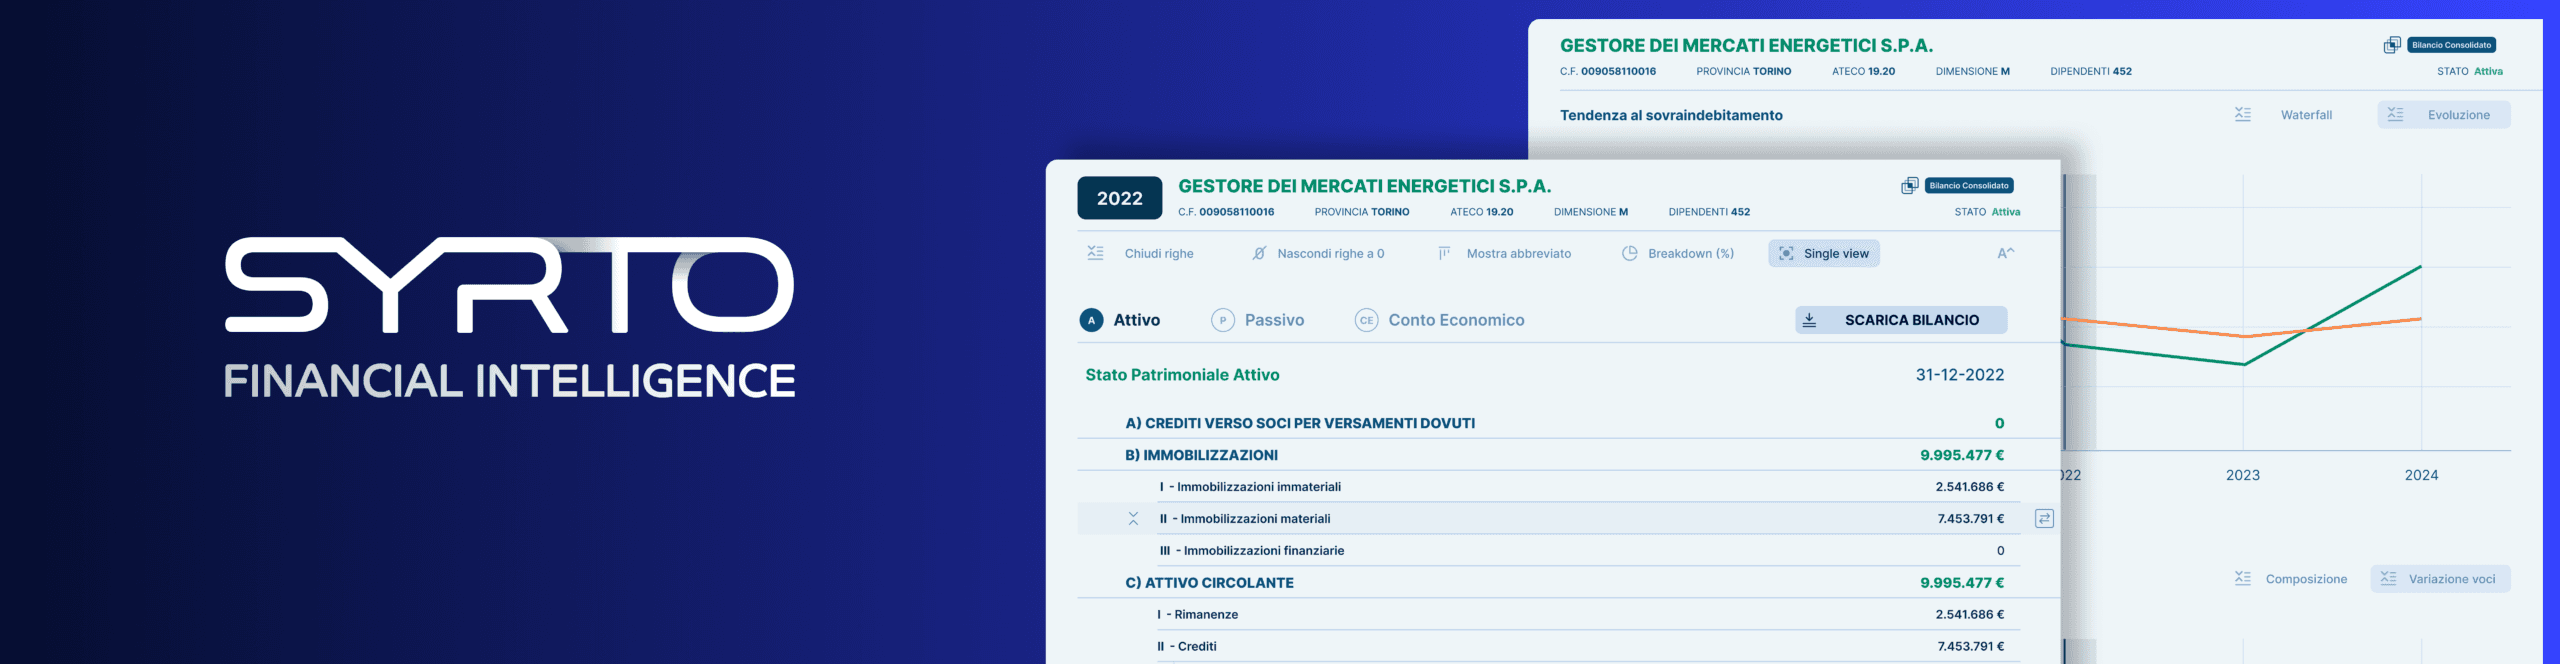Click the 9.995.477 € value for Immobilizzazioni
The image size is (2560, 664).
point(1962,455)
